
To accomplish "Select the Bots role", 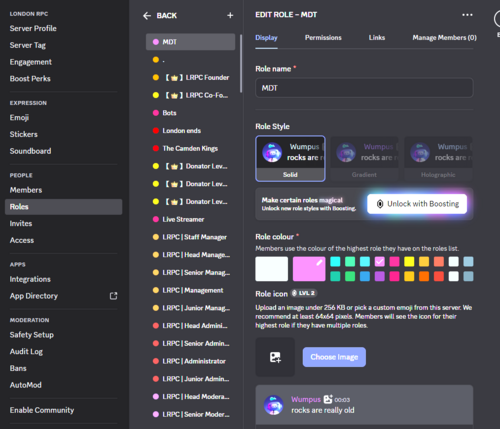I will click(x=190, y=113).
